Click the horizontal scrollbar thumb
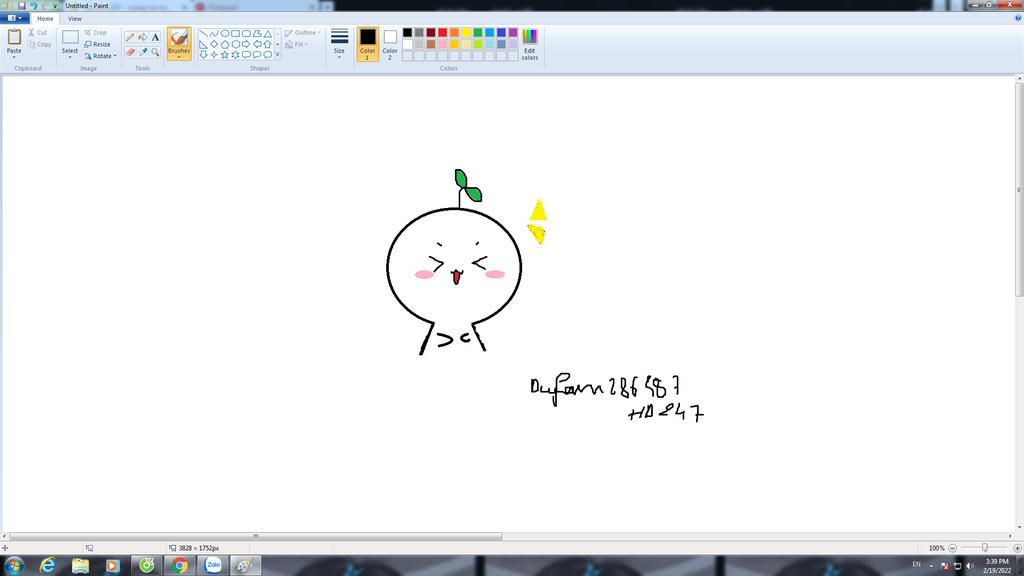 (x=255, y=536)
